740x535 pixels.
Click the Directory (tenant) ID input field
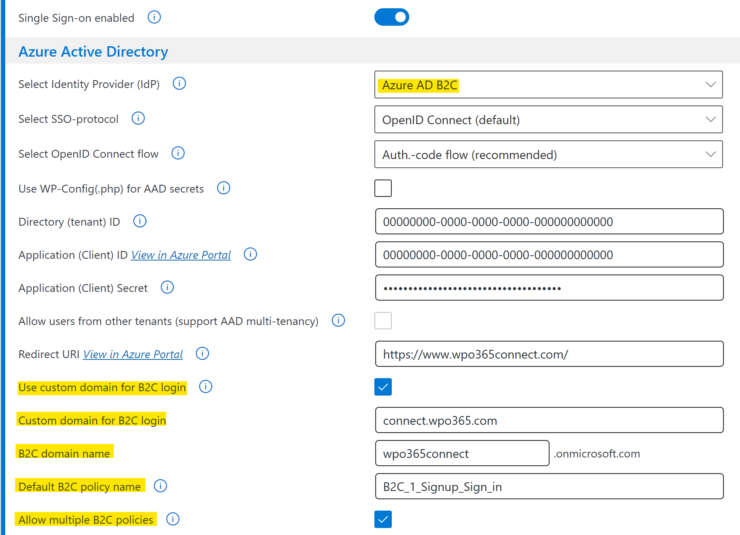(x=549, y=221)
